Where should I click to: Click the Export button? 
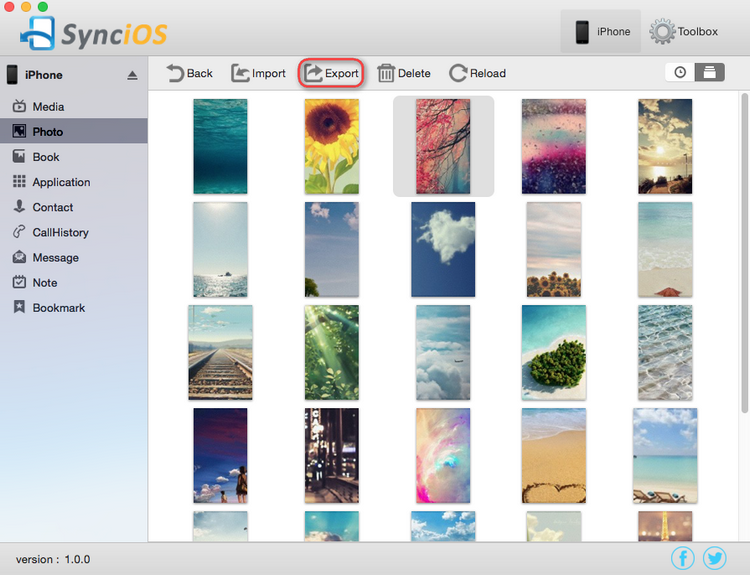tap(331, 73)
